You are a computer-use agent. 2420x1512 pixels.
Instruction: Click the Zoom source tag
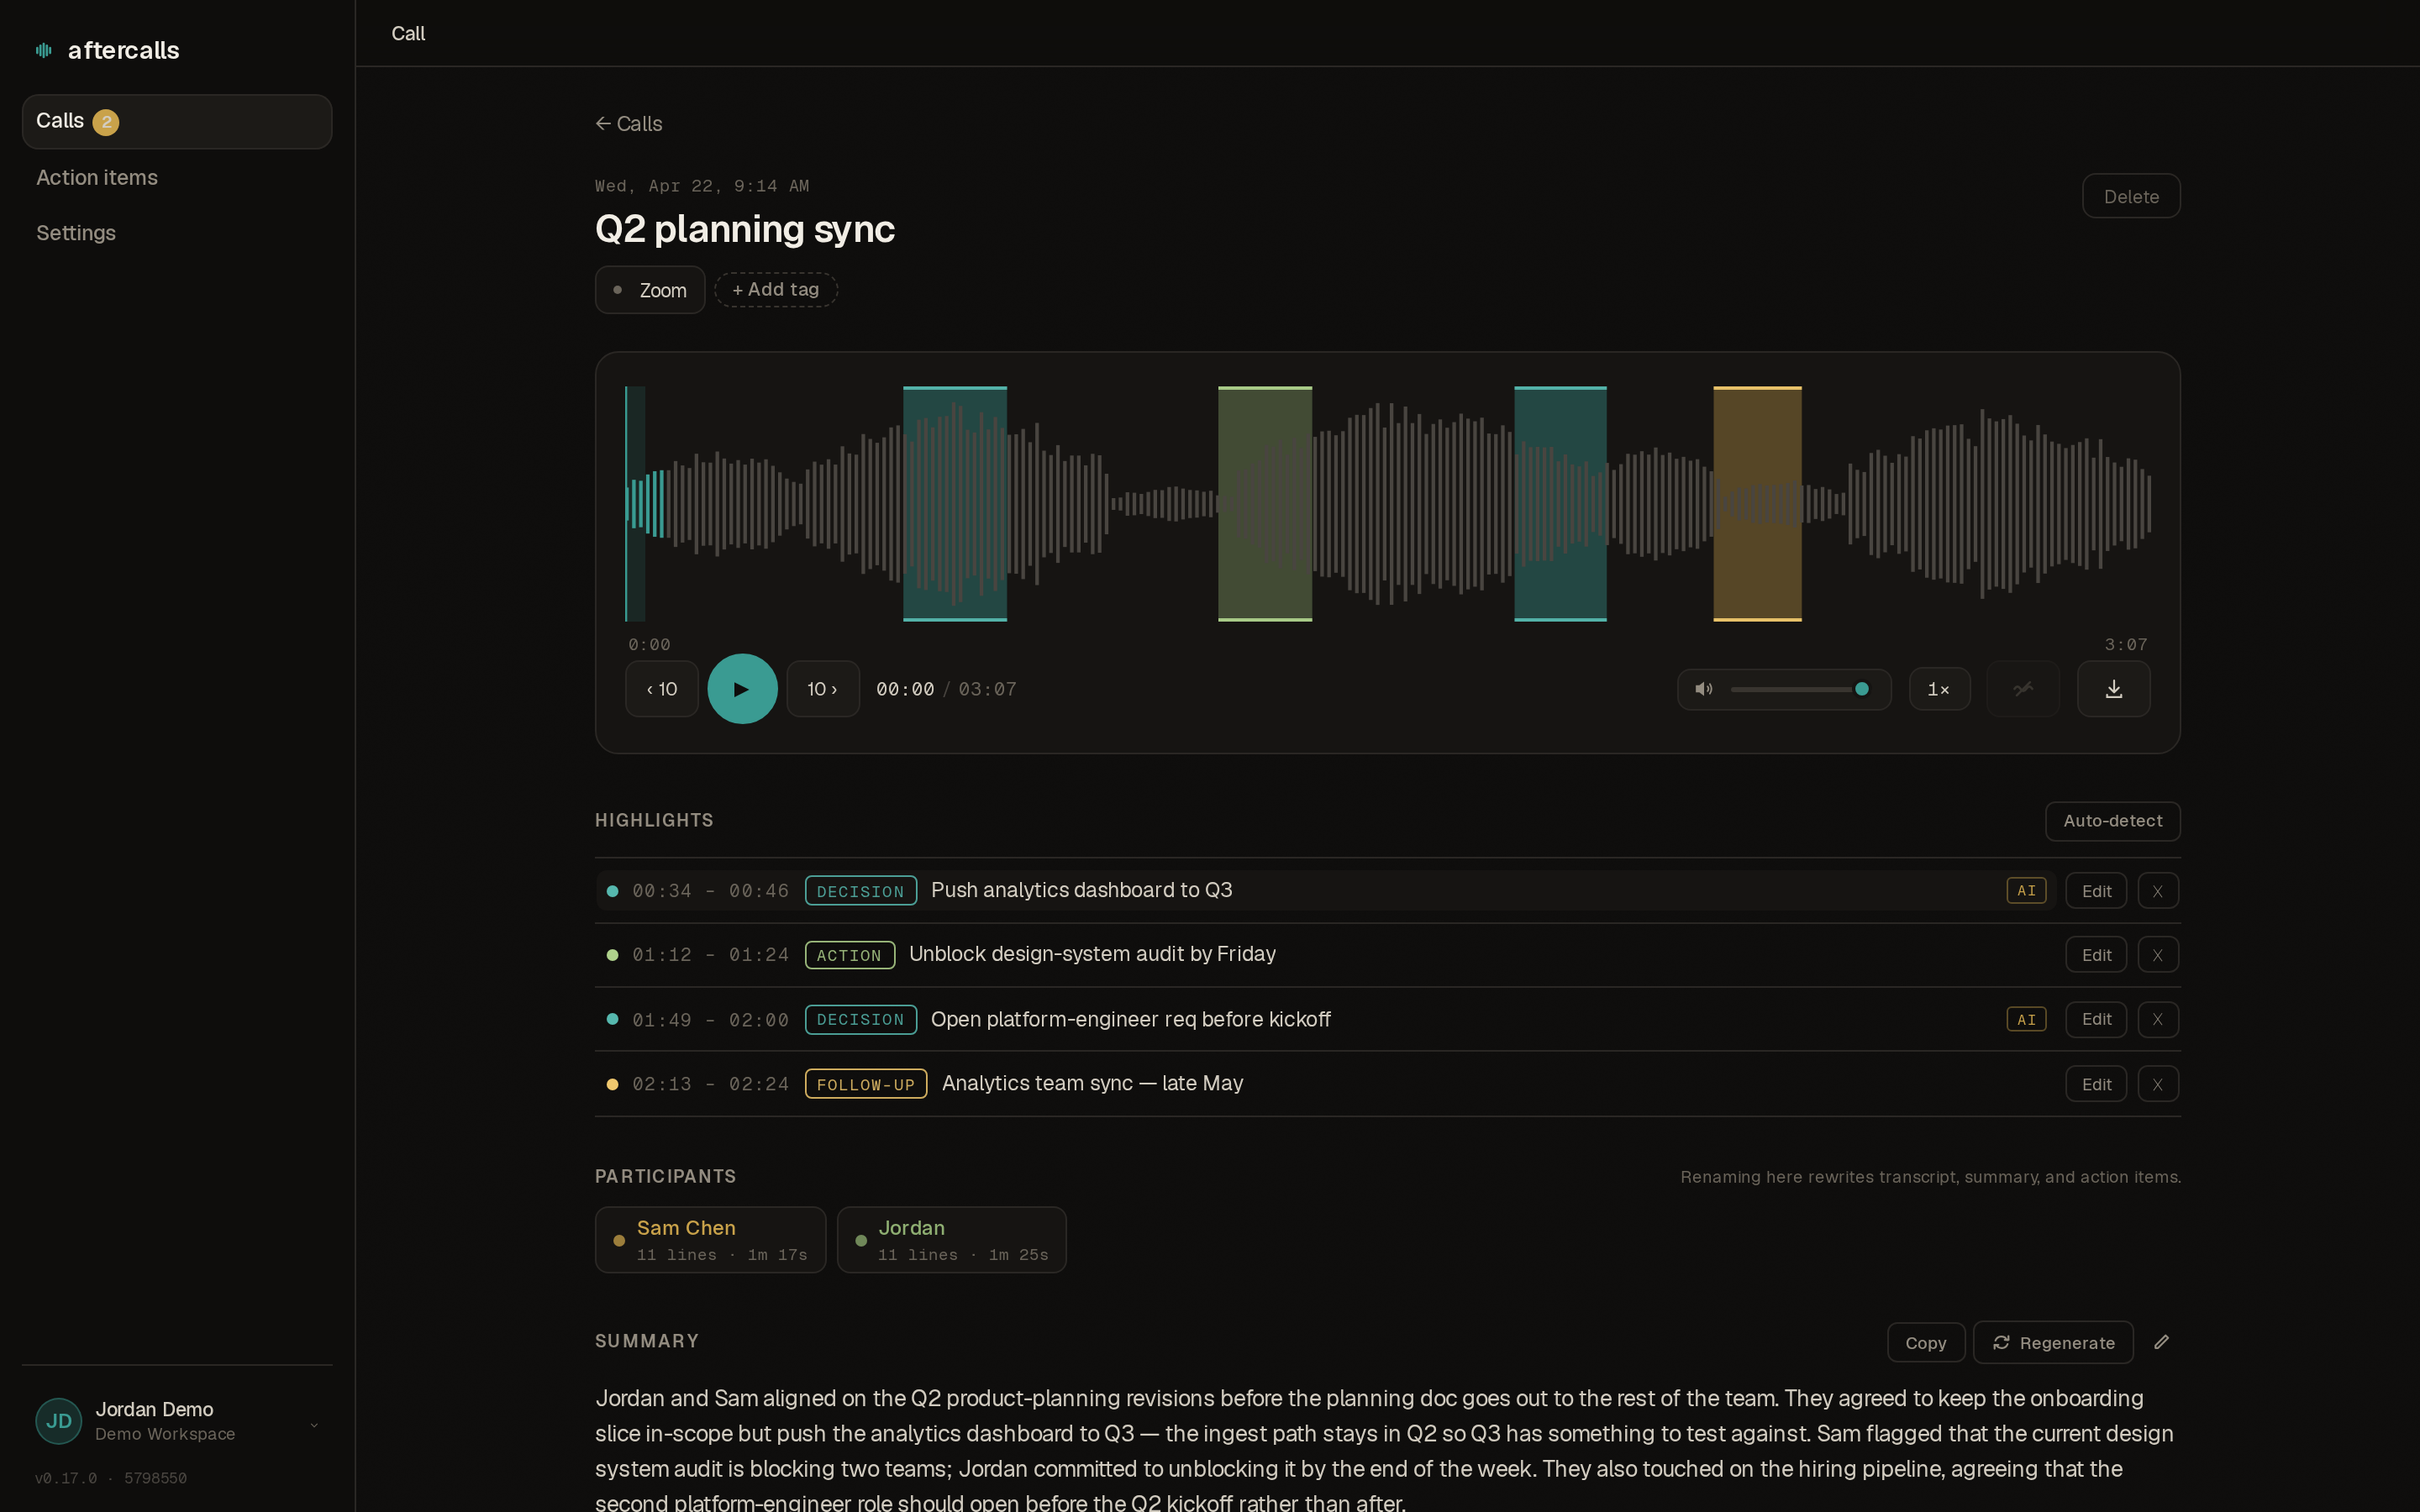(650, 290)
